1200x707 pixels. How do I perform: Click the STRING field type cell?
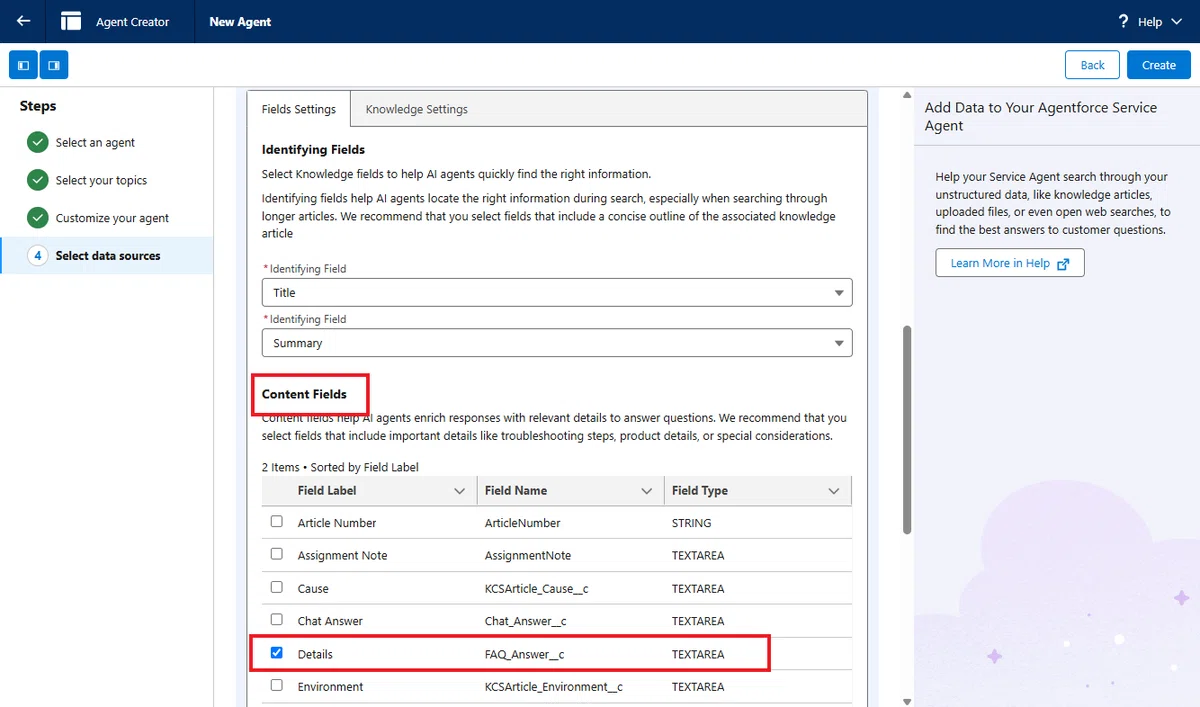pyautogui.click(x=692, y=523)
